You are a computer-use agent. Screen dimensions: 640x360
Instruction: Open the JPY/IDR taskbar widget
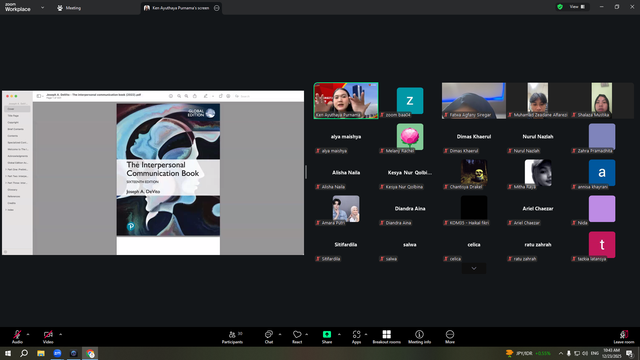pos(529,353)
